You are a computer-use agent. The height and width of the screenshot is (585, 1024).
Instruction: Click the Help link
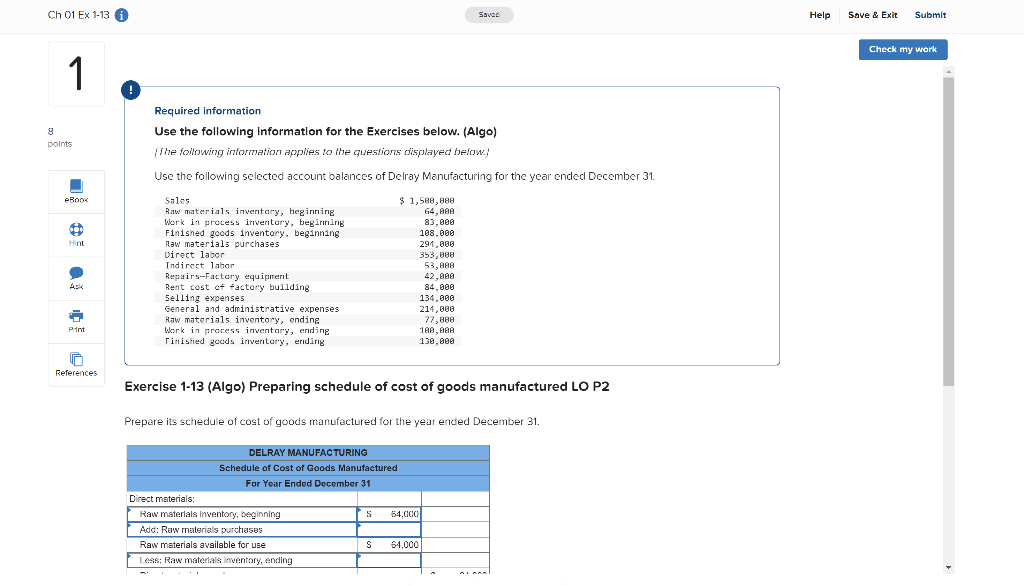pyautogui.click(x=820, y=15)
